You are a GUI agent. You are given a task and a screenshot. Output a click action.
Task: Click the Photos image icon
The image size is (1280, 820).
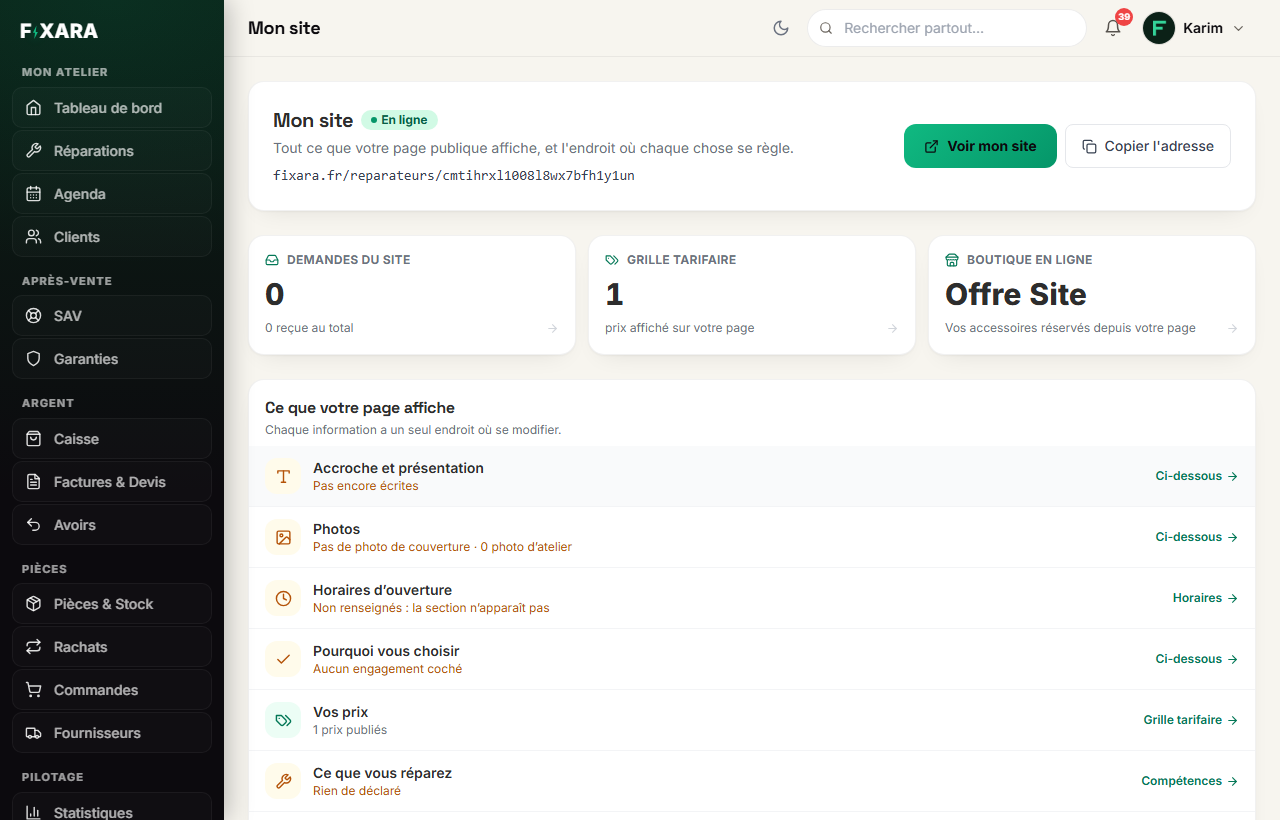283,537
